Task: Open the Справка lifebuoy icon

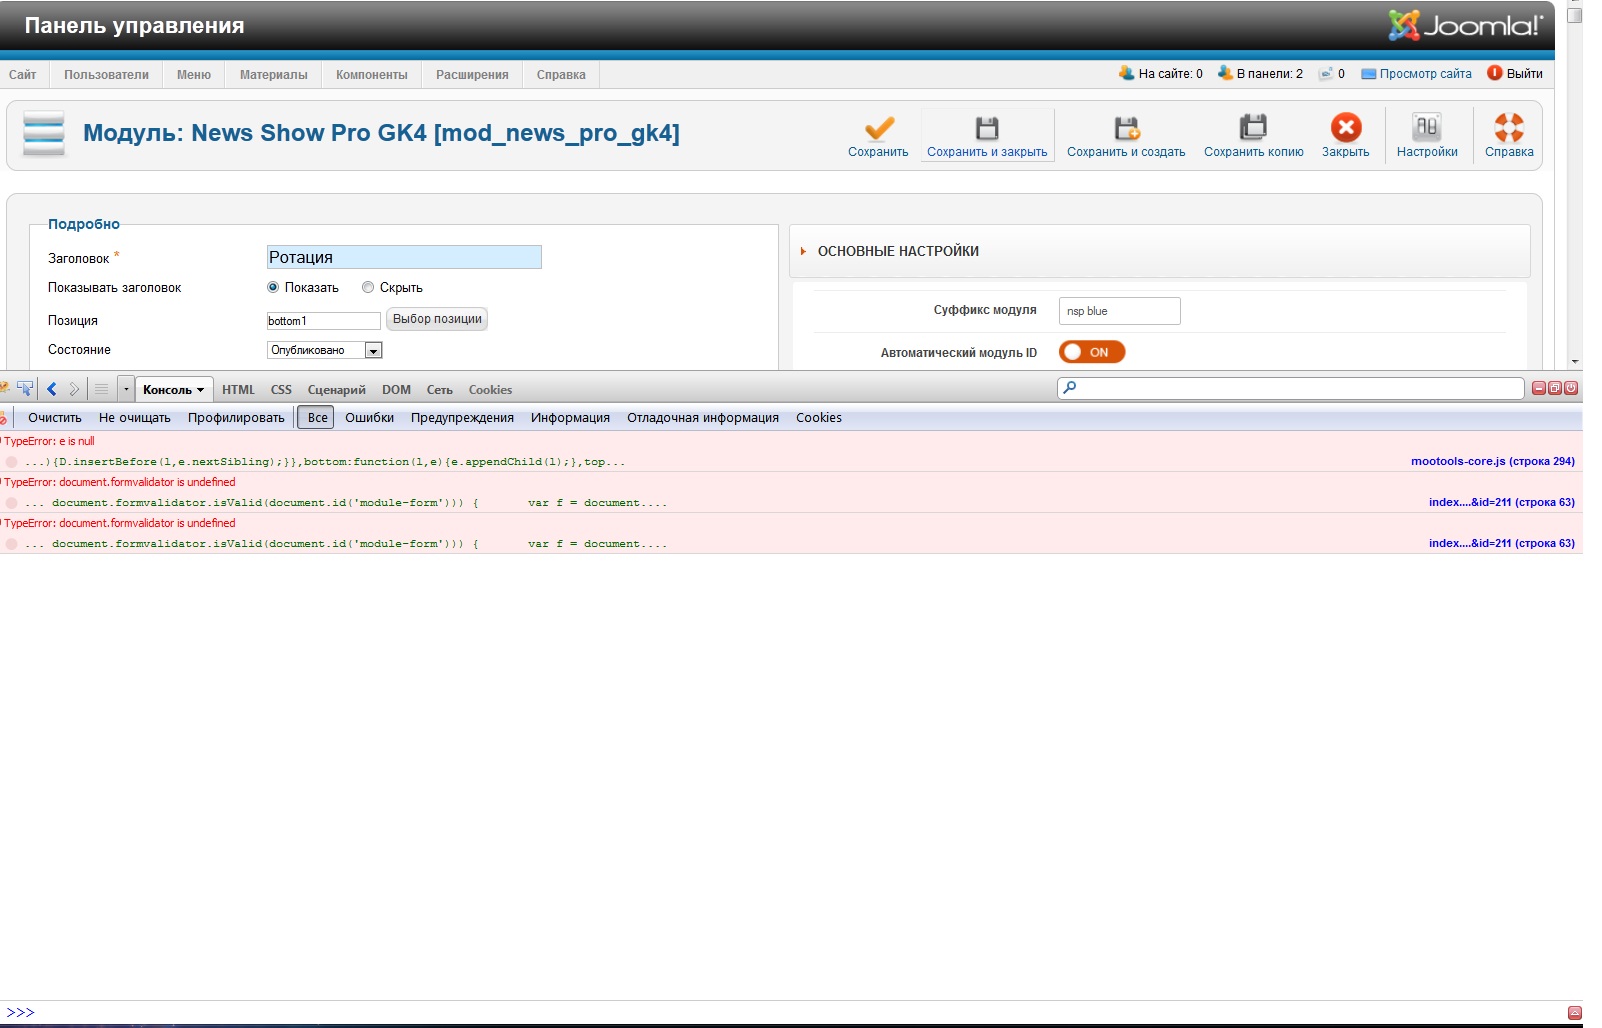Action: pos(1509,128)
